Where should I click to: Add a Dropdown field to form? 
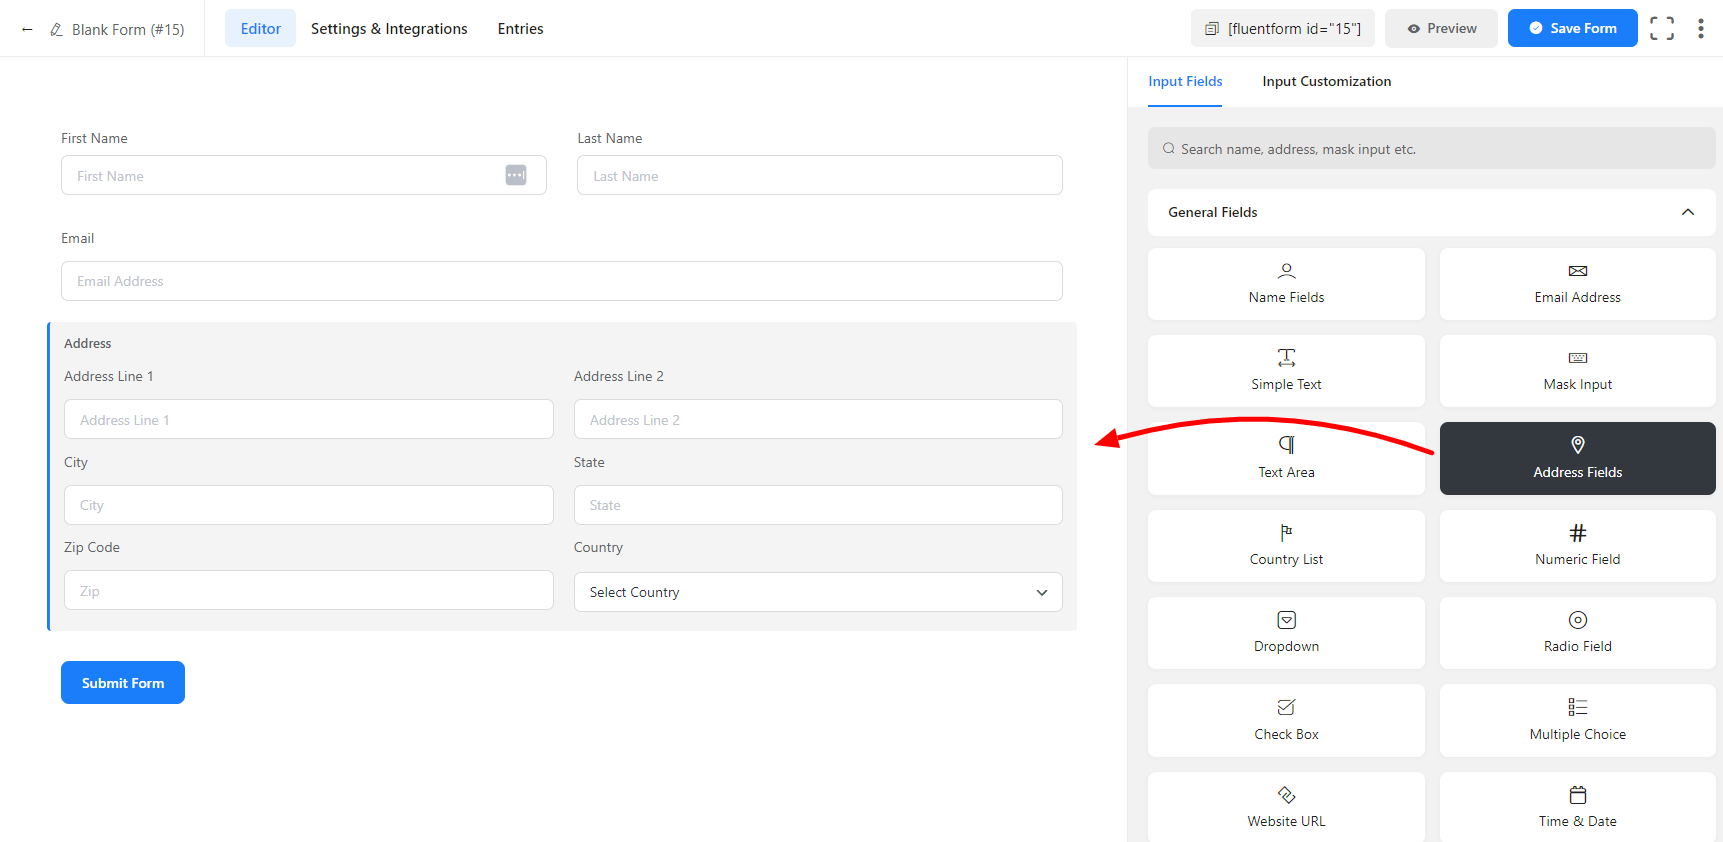(x=1285, y=633)
